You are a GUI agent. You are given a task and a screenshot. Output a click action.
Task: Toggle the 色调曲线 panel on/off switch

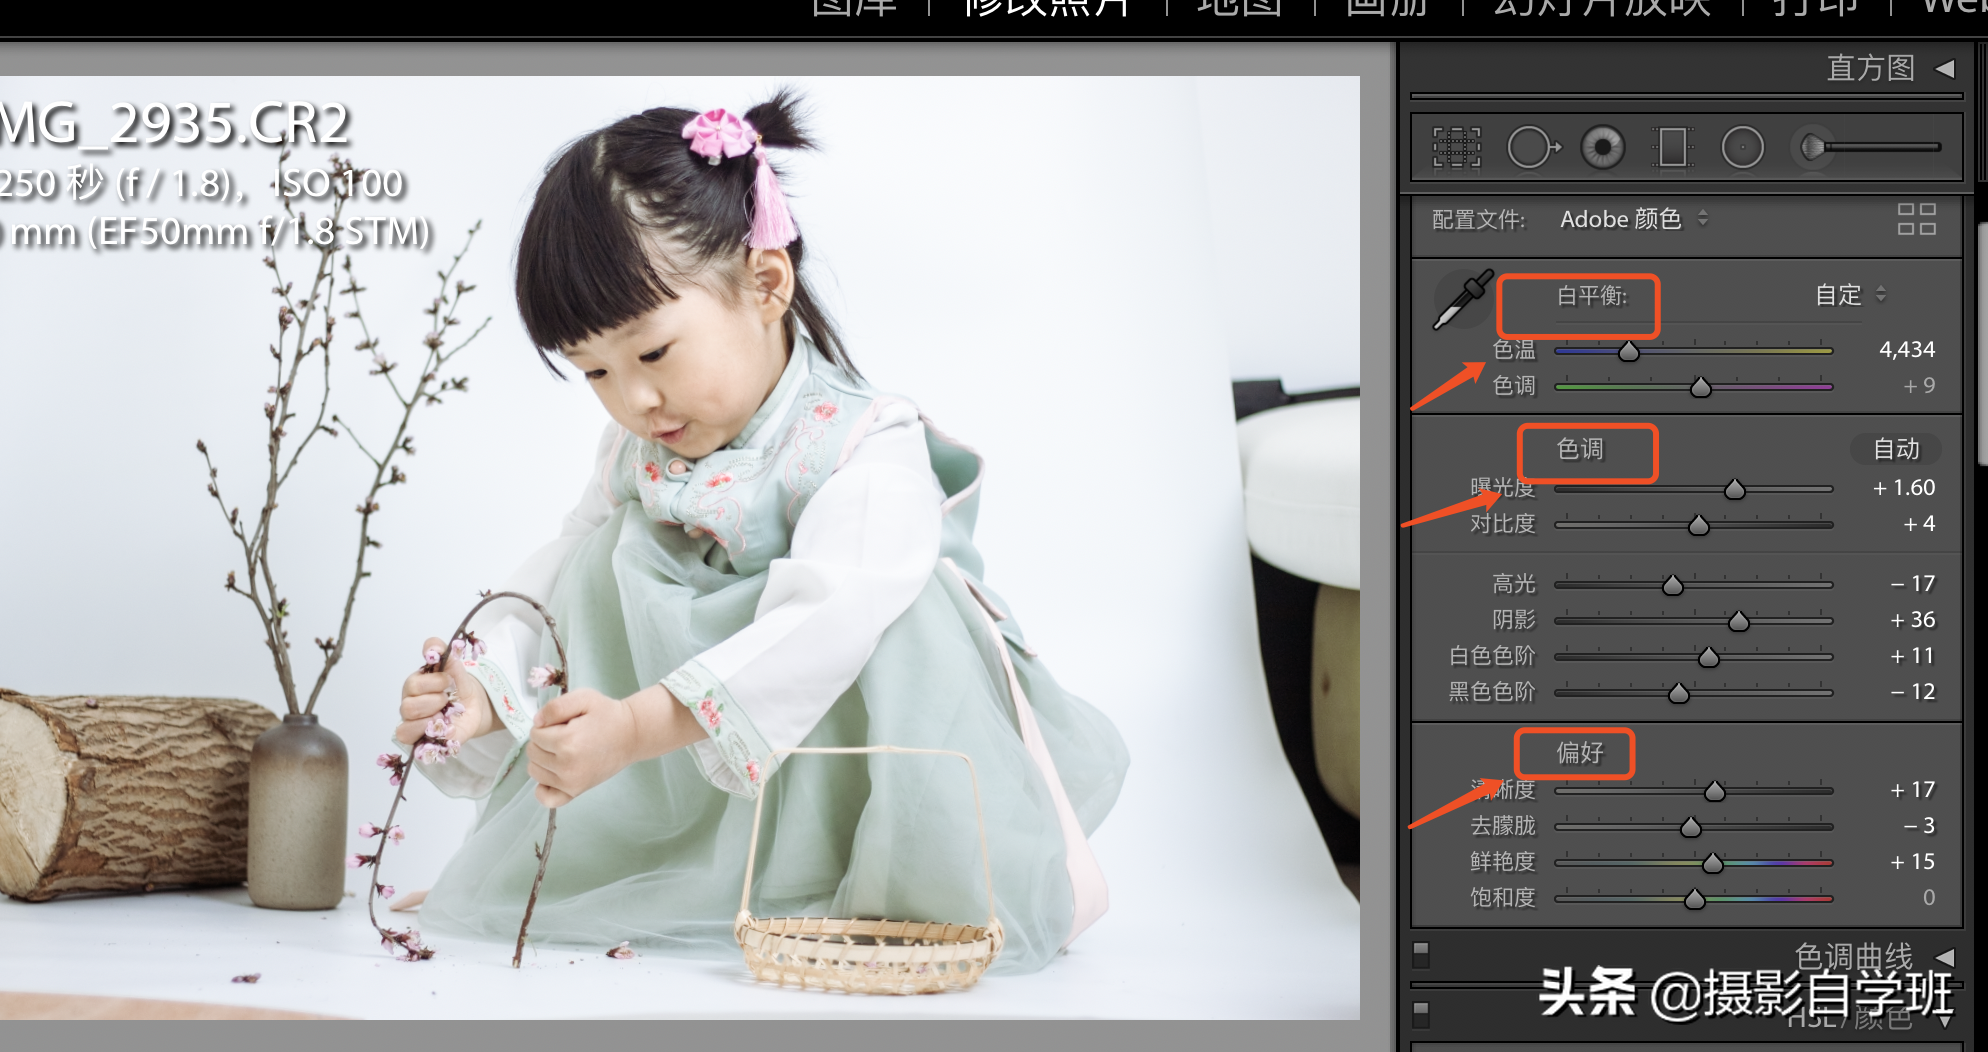click(x=1421, y=951)
